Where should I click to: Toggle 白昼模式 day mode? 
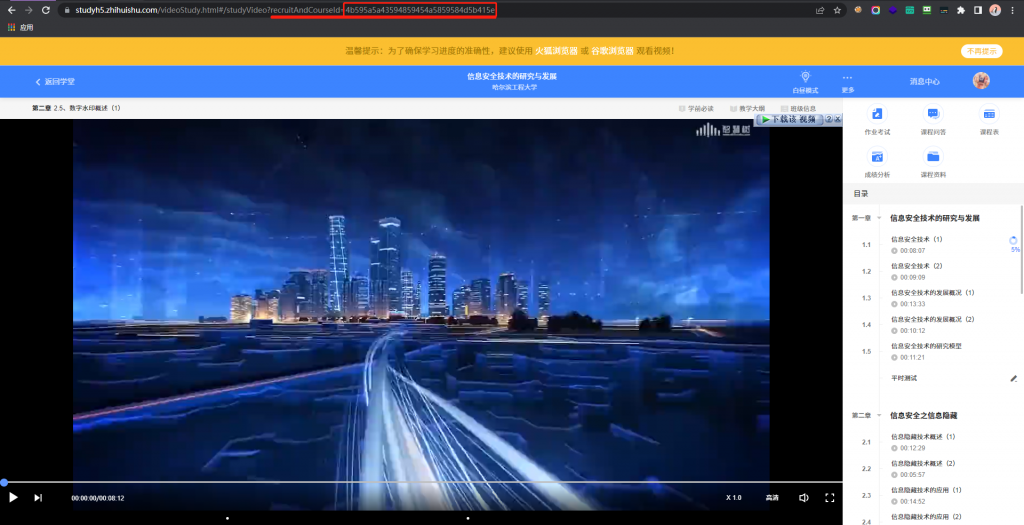805,82
